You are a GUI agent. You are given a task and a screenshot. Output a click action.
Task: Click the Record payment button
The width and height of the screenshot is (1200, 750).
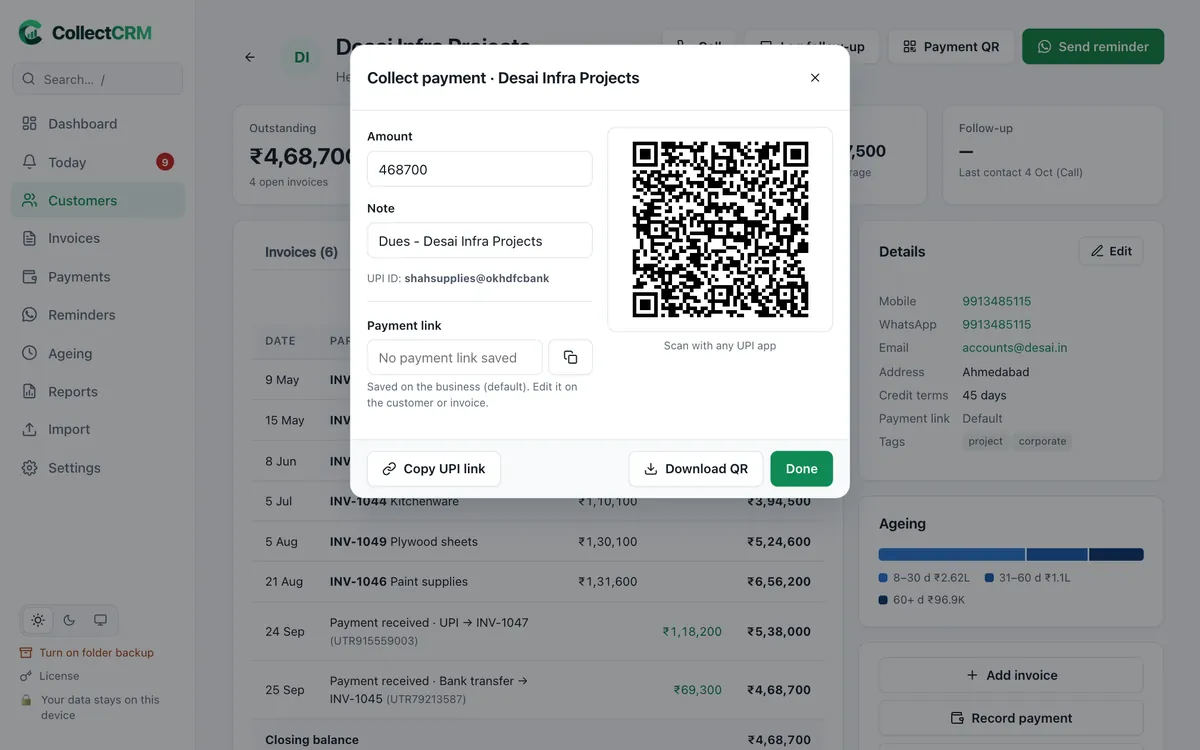(1011, 718)
